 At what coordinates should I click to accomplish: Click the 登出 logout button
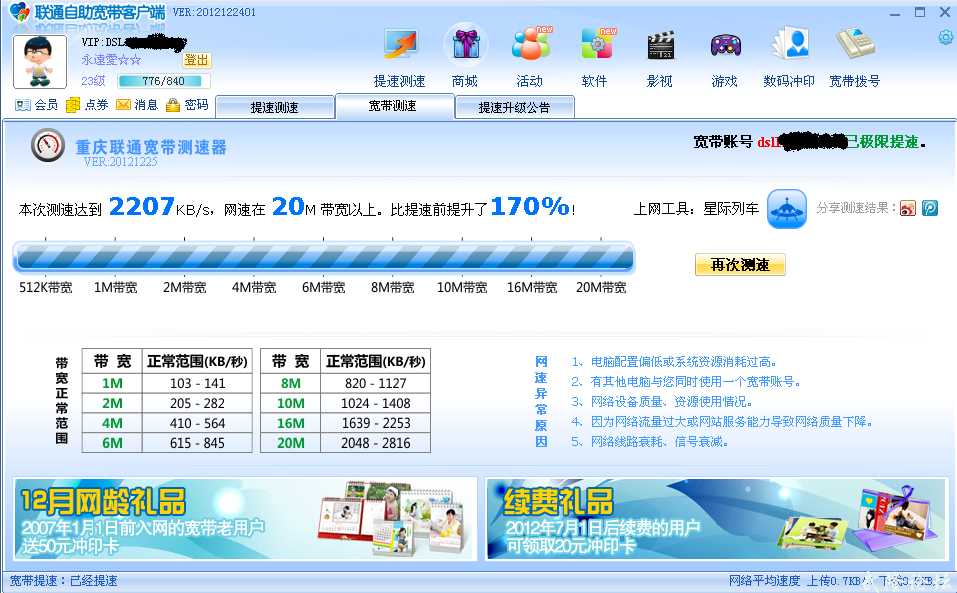pos(197,60)
